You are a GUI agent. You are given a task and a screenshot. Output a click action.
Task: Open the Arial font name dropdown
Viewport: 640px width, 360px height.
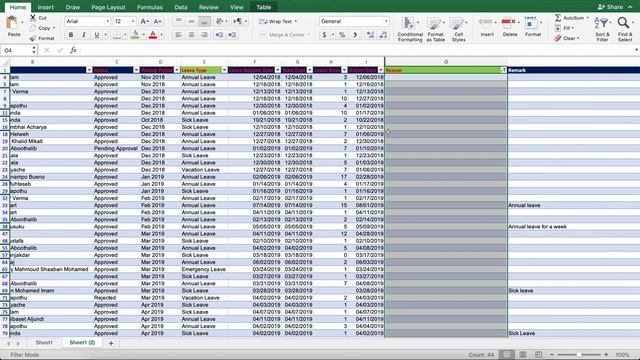108,21
